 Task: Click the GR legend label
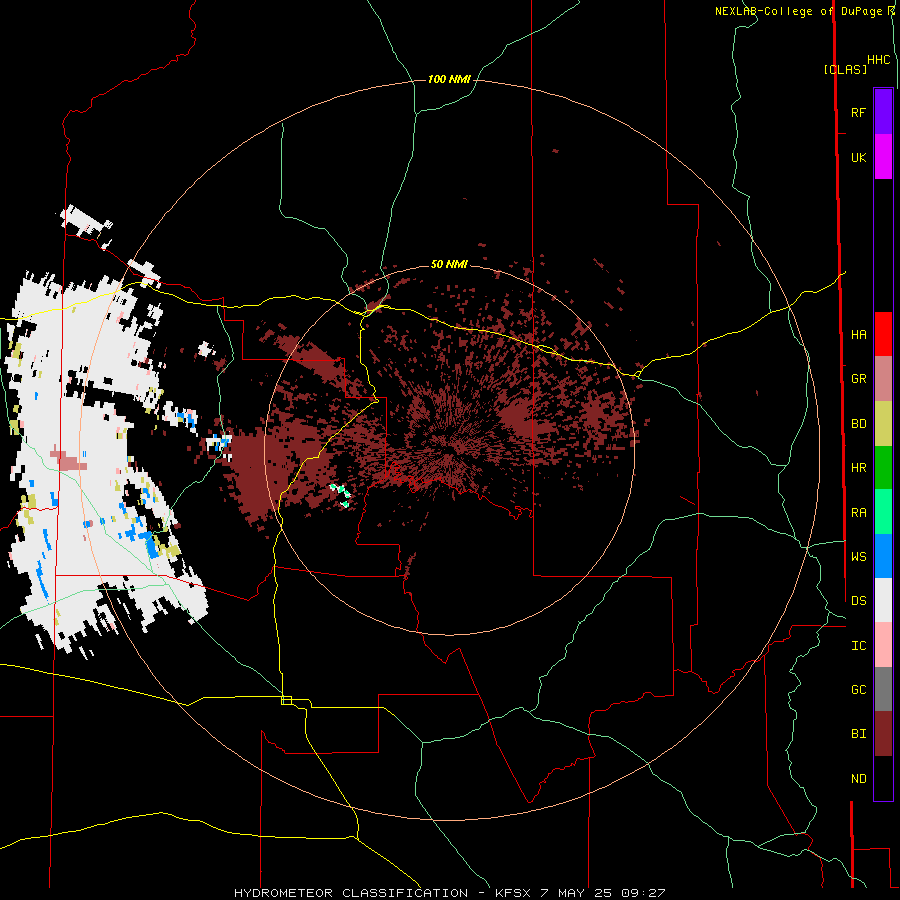(858, 379)
